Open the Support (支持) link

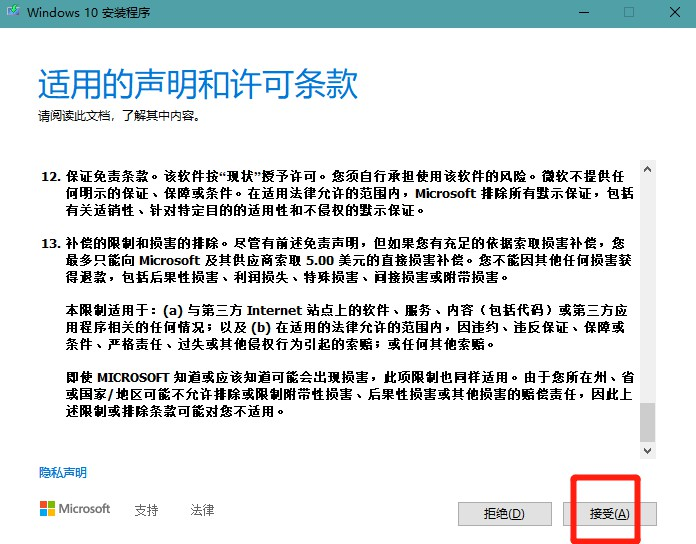(146, 510)
